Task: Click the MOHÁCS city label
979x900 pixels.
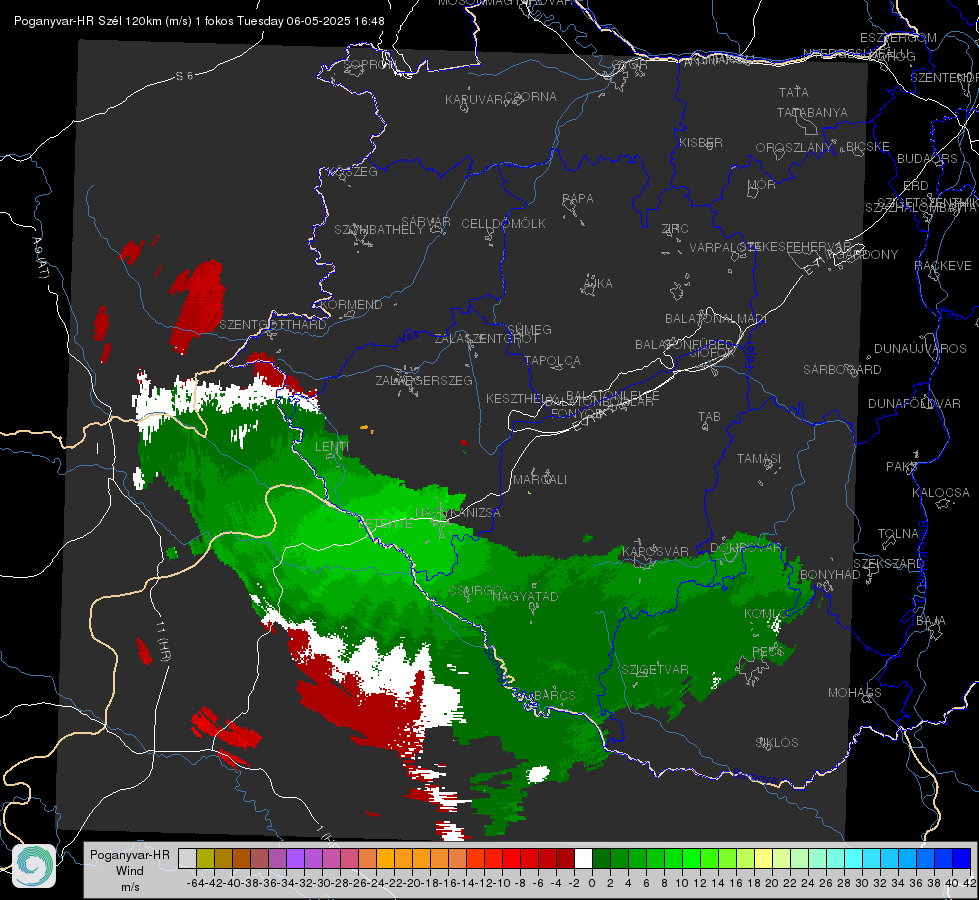Action: pyautogui.click(x=855, y=693)
